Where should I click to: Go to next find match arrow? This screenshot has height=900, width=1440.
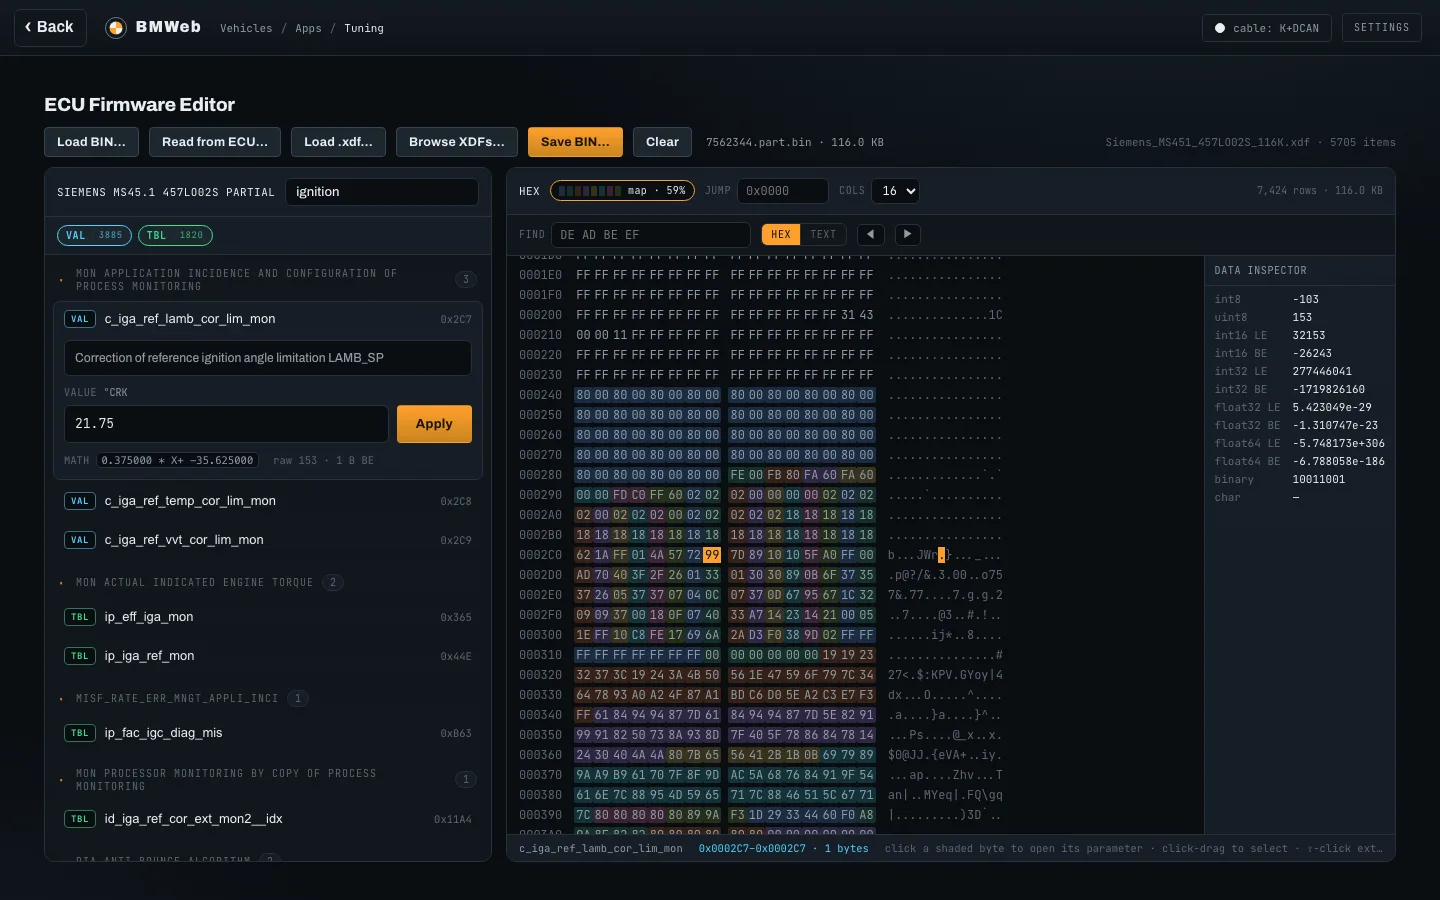click(x=907, y=234)
